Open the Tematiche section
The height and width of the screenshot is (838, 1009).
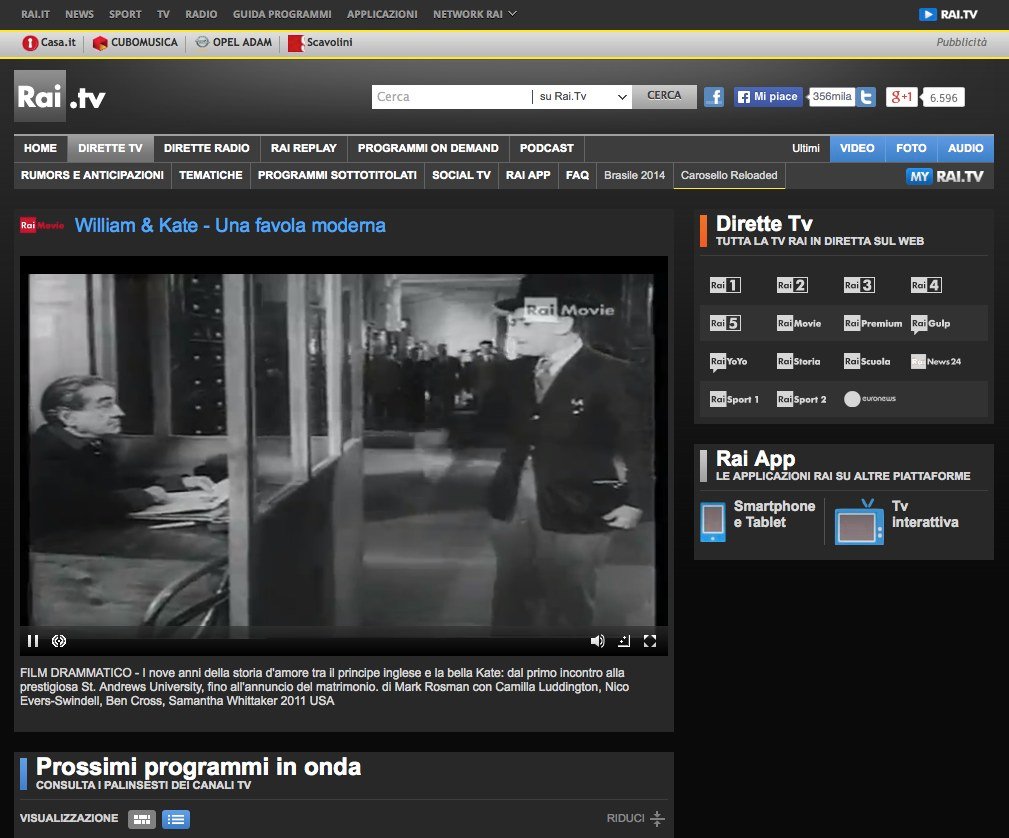211,176
